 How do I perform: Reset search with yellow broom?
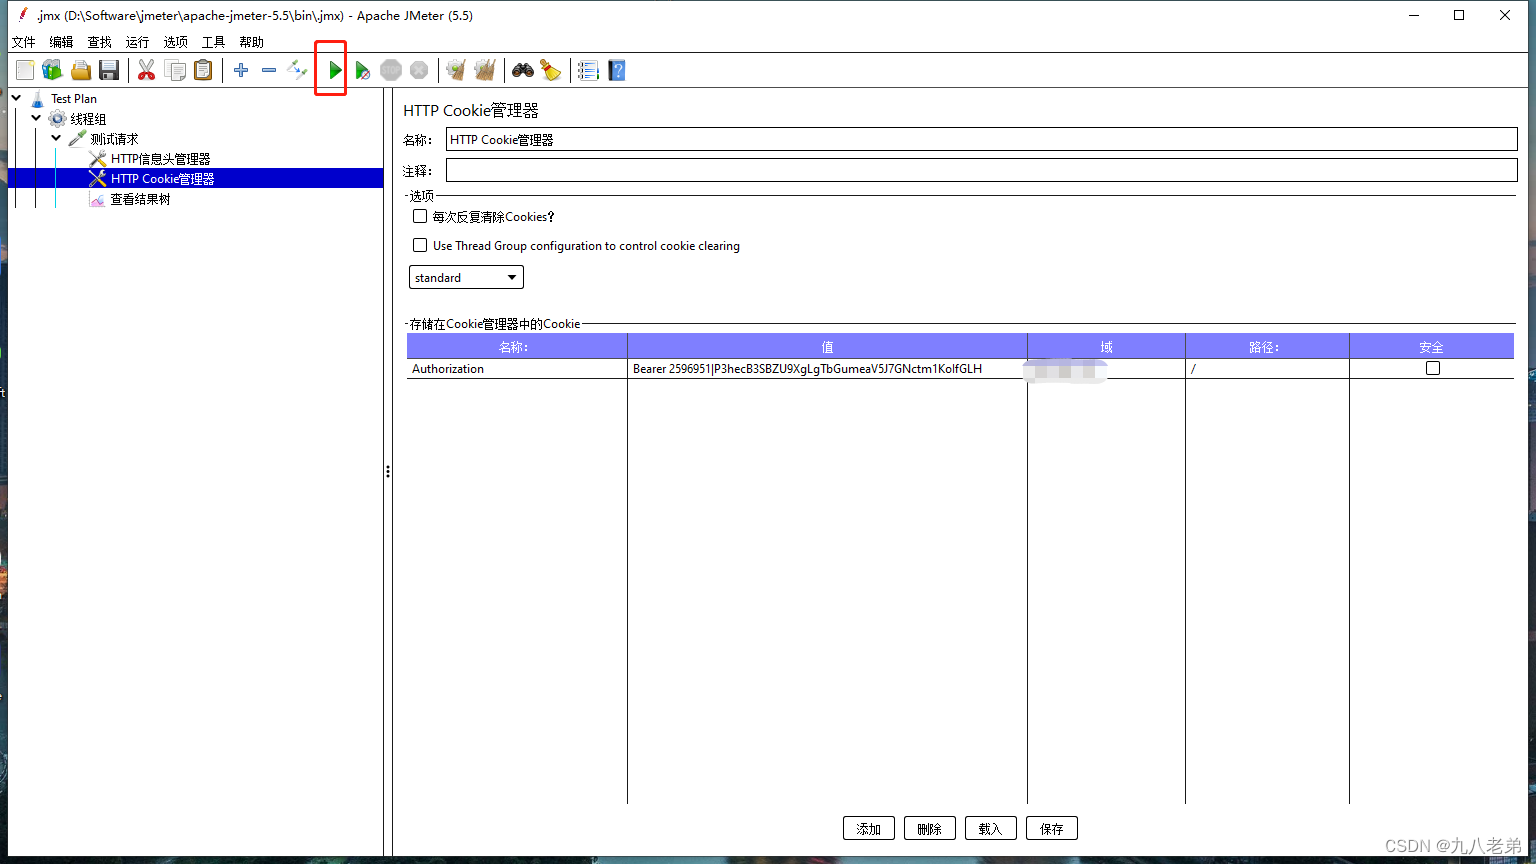[551, 70]
